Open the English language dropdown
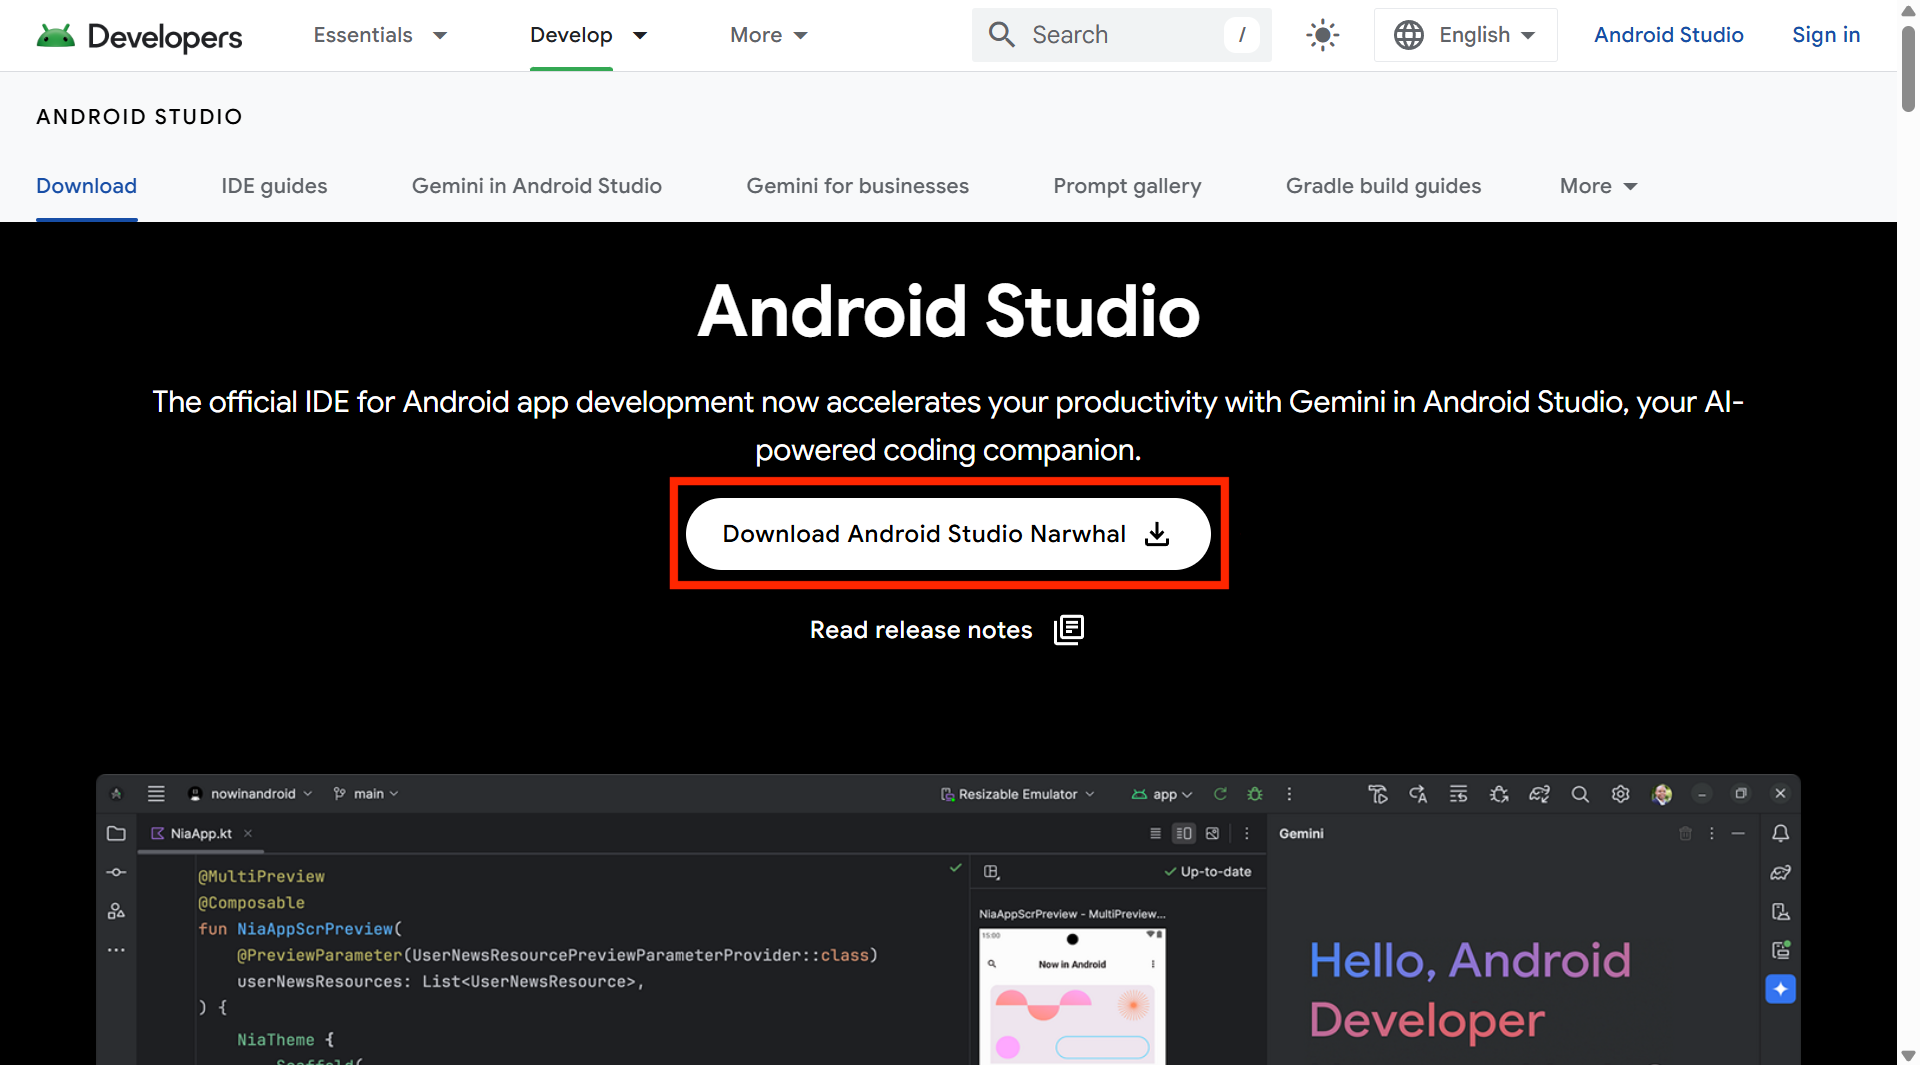The height and width of the screenshot is (1065, 1920). point(1465,35)
